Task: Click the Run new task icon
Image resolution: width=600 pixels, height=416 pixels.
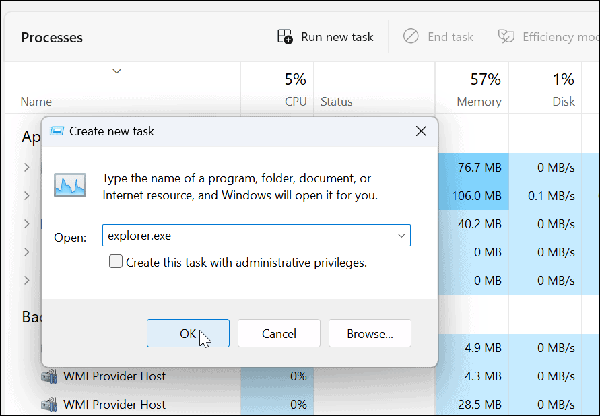Action: [x=285, y=37]
